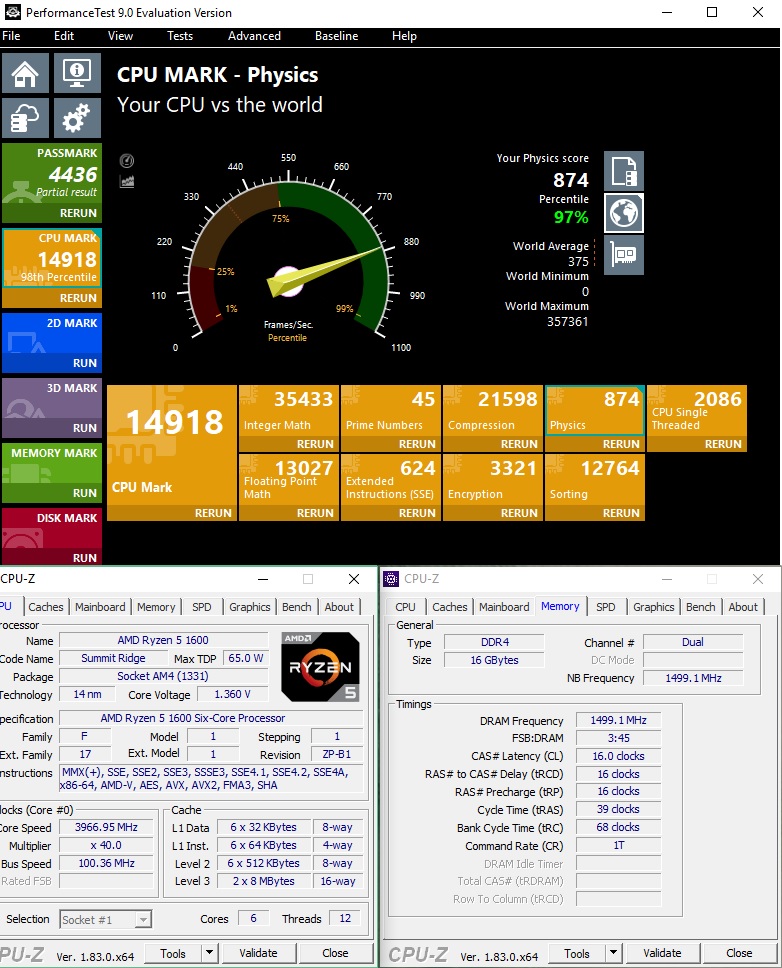Open the System Information monitor icon
This screenshot has width=782, height=968.
[x=77, y=73]
